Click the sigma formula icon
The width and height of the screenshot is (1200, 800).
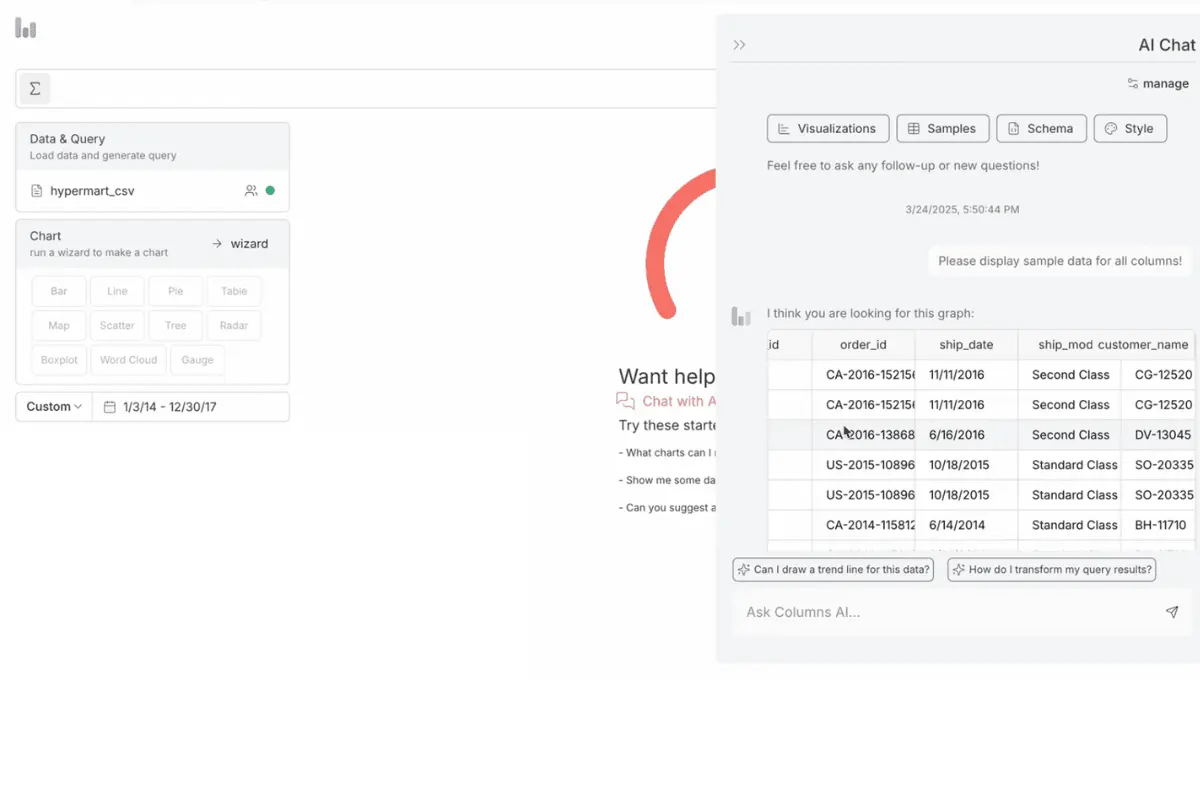point(35,88)
